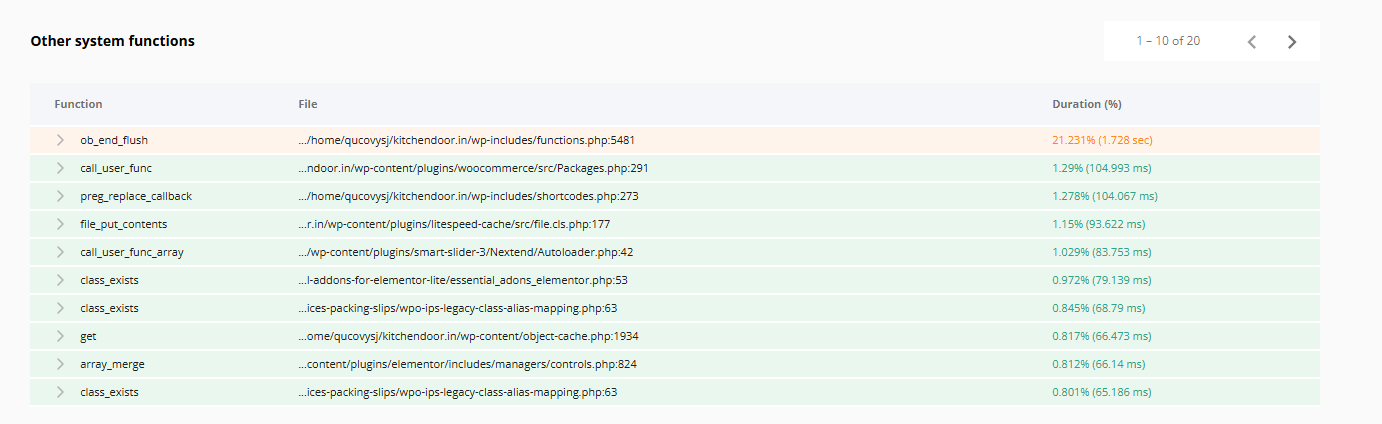Expand the file_put_contents row chevron

(60, 224)
